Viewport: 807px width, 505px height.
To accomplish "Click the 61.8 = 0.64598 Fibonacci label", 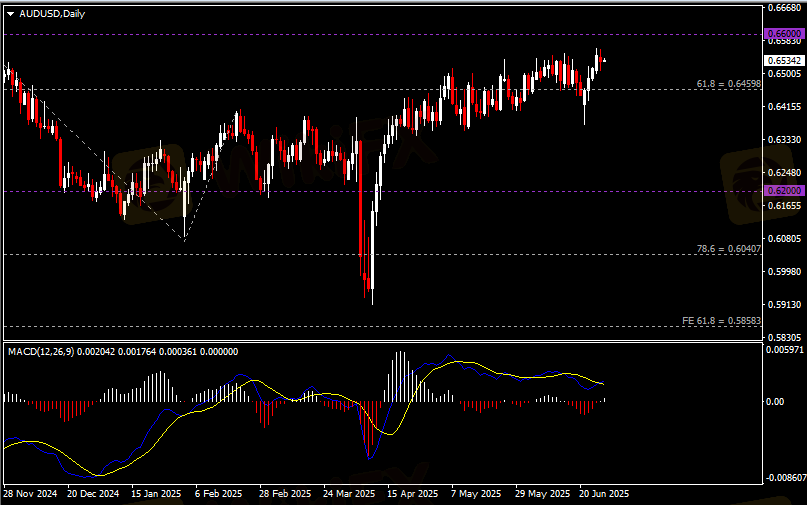I will tap(728, 83).
